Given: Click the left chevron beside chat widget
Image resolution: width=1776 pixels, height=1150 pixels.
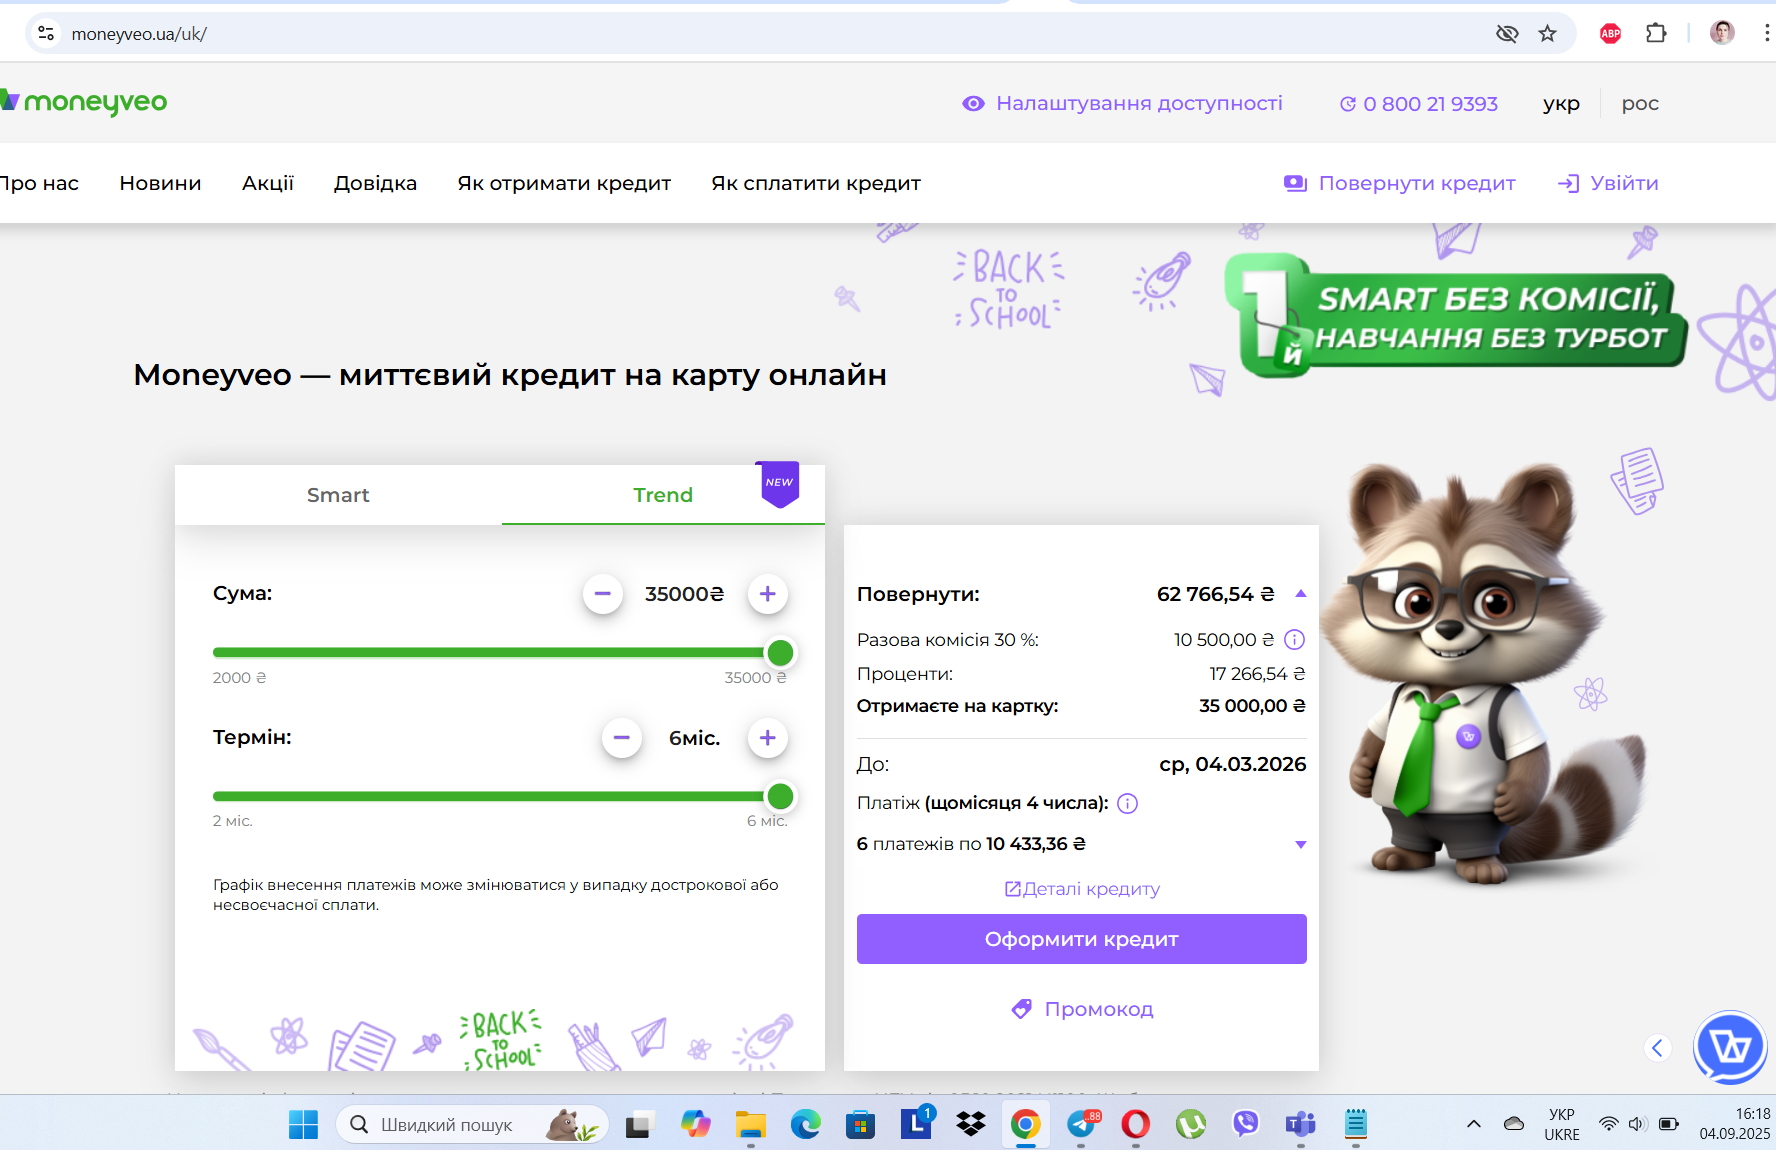Looking at the screenshot, I should pyautogui.click(x=1658, y=1048).
